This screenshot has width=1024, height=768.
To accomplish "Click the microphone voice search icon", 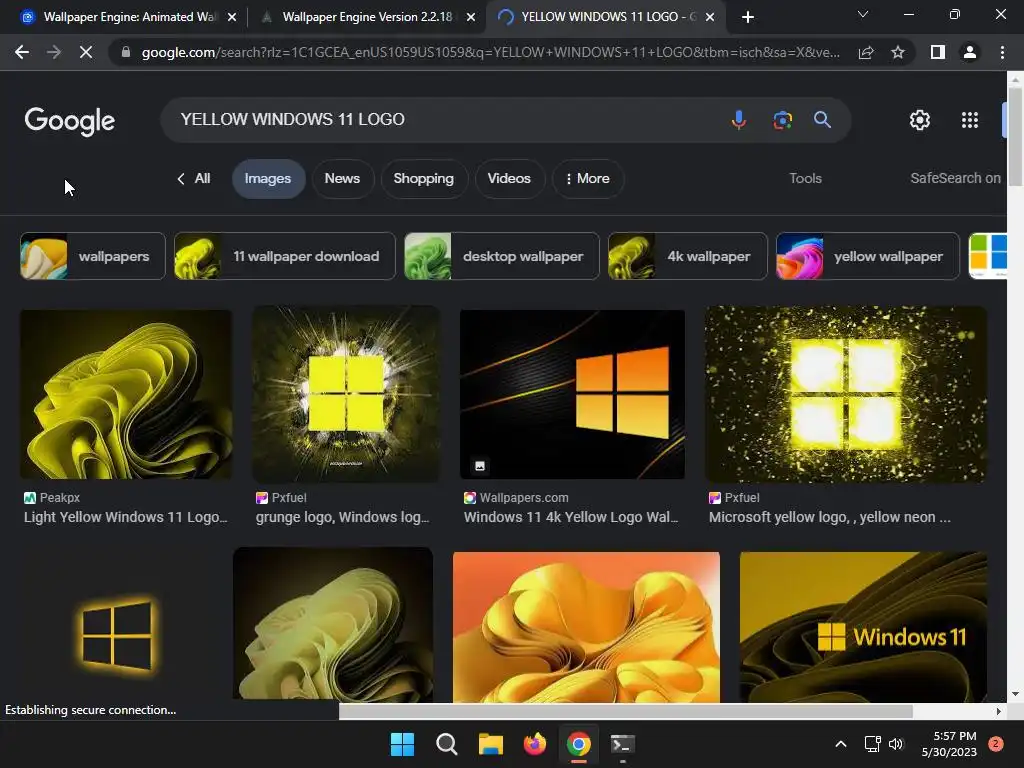I will pyautogui.click(x=739, y=120).
